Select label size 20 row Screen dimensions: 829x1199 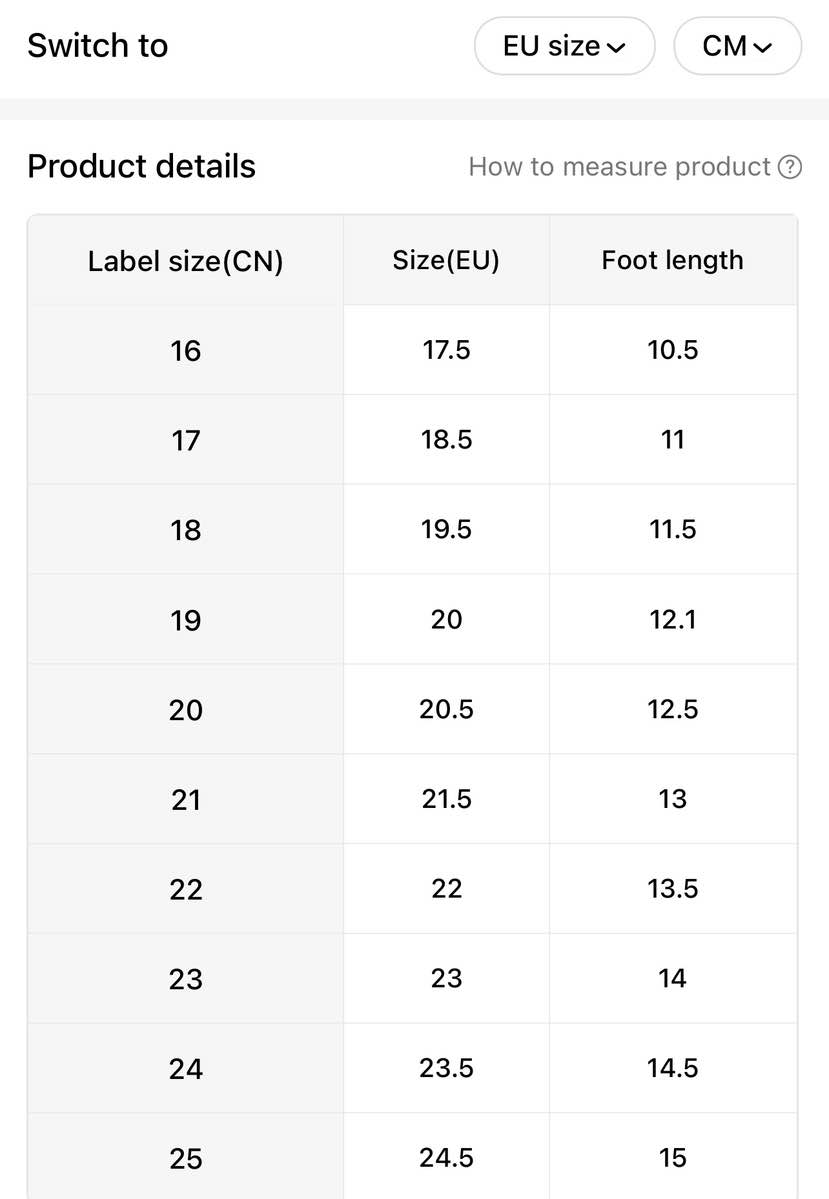coord(186,710)
